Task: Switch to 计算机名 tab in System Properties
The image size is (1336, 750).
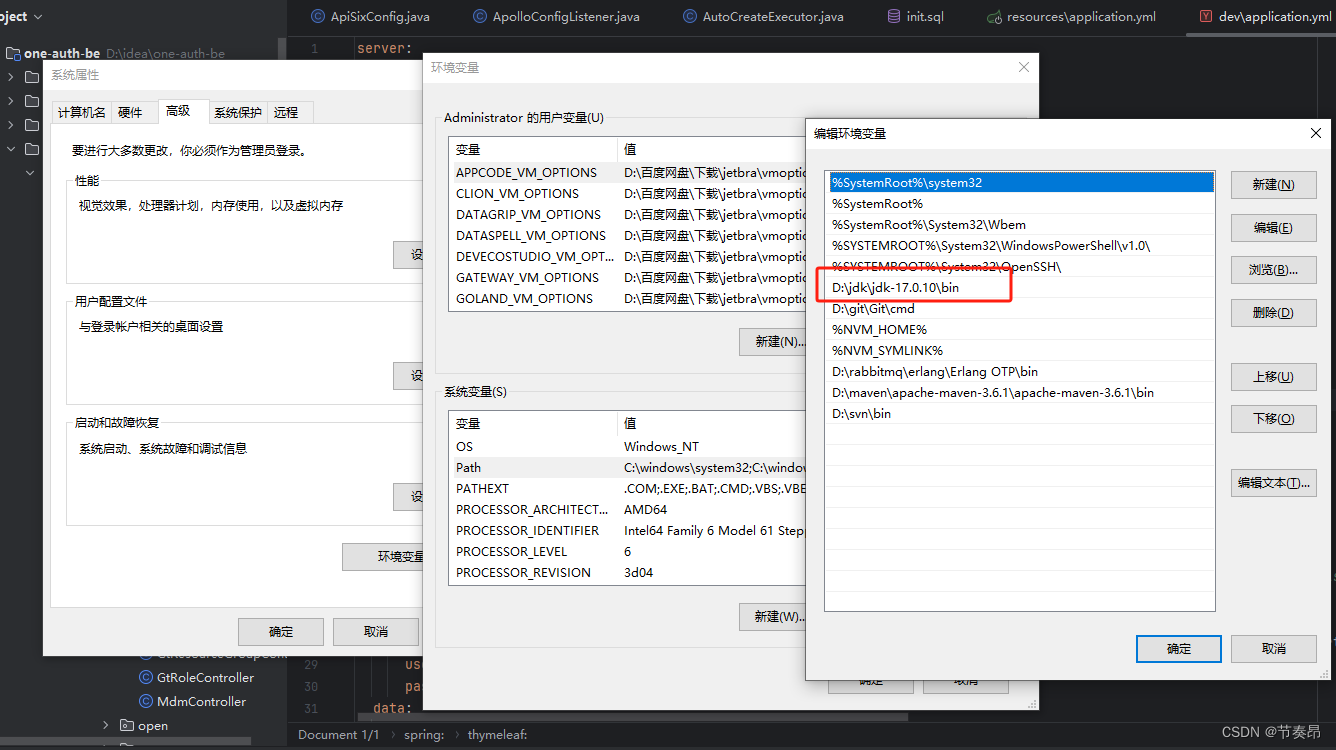Action: pyautogui.click(x=81, y=112)
